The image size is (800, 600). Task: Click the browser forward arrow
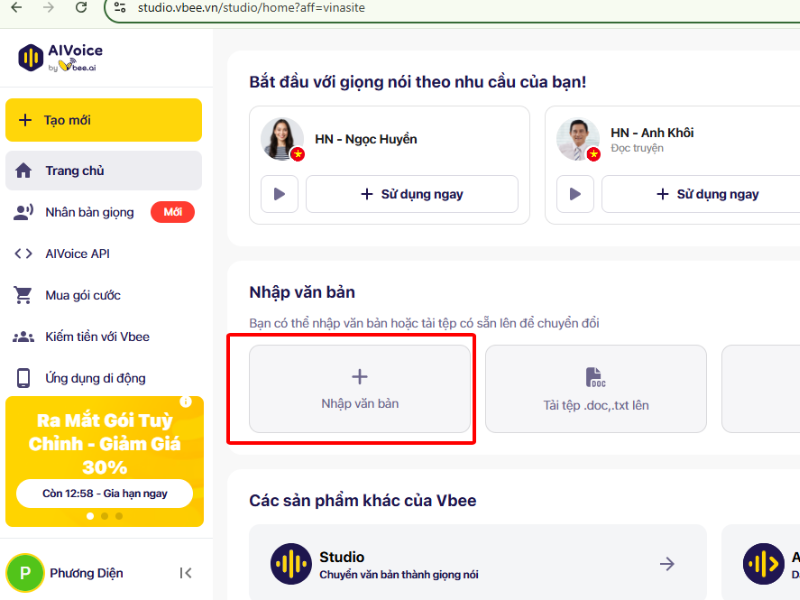pos(48,8)
